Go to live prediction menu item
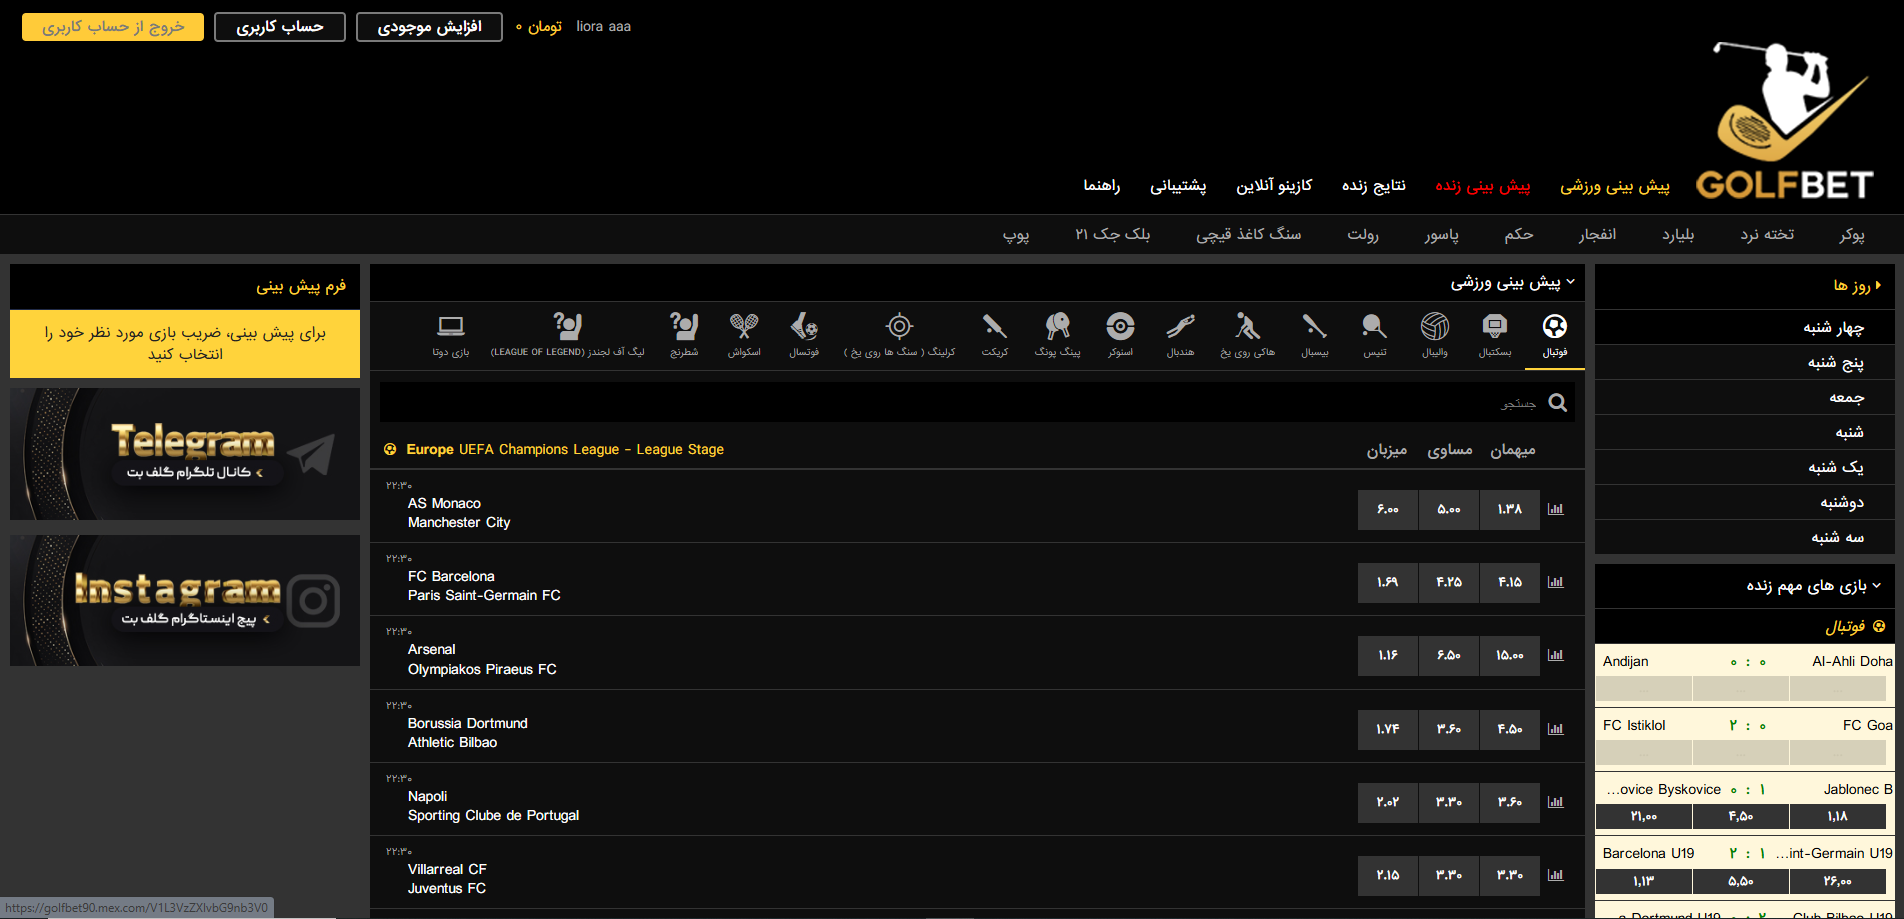Image resolution: width=1904 pixels, height=919 pixels. pos(1482,186)
